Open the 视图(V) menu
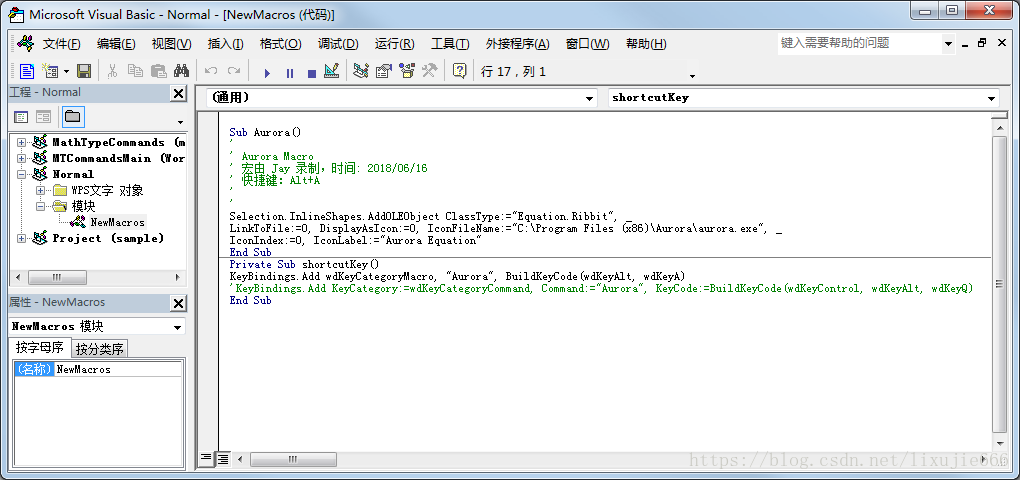Image resolution: width=1020 pixels, height=480 pixels. 171,44
